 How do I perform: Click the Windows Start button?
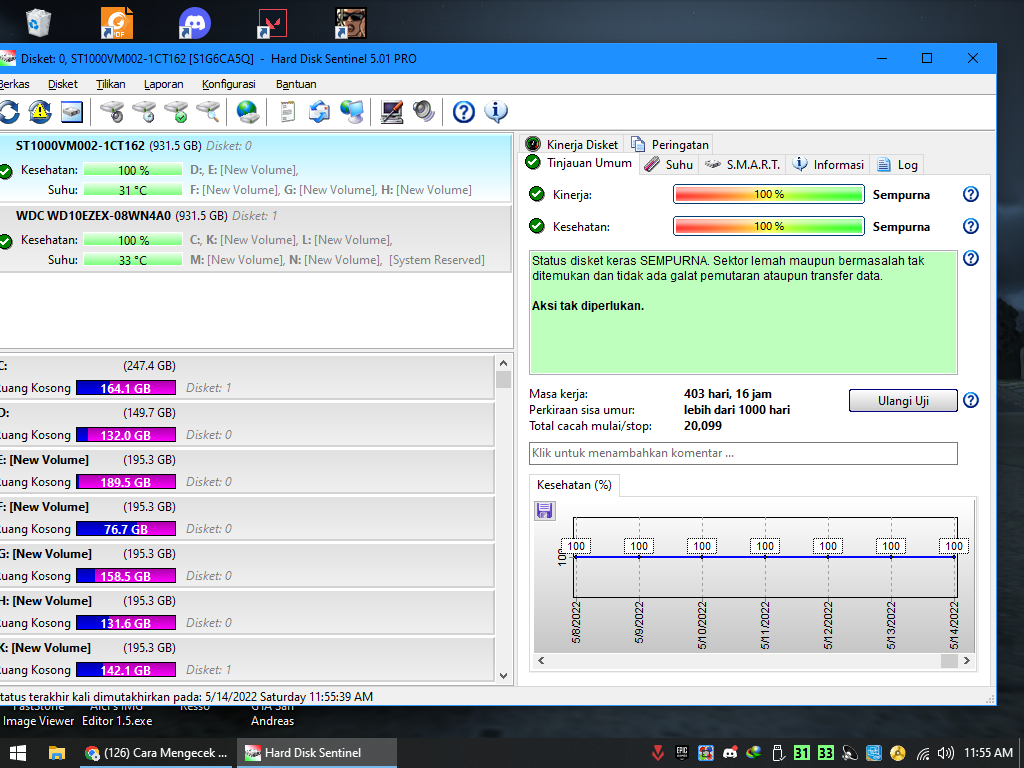point(18,753)
